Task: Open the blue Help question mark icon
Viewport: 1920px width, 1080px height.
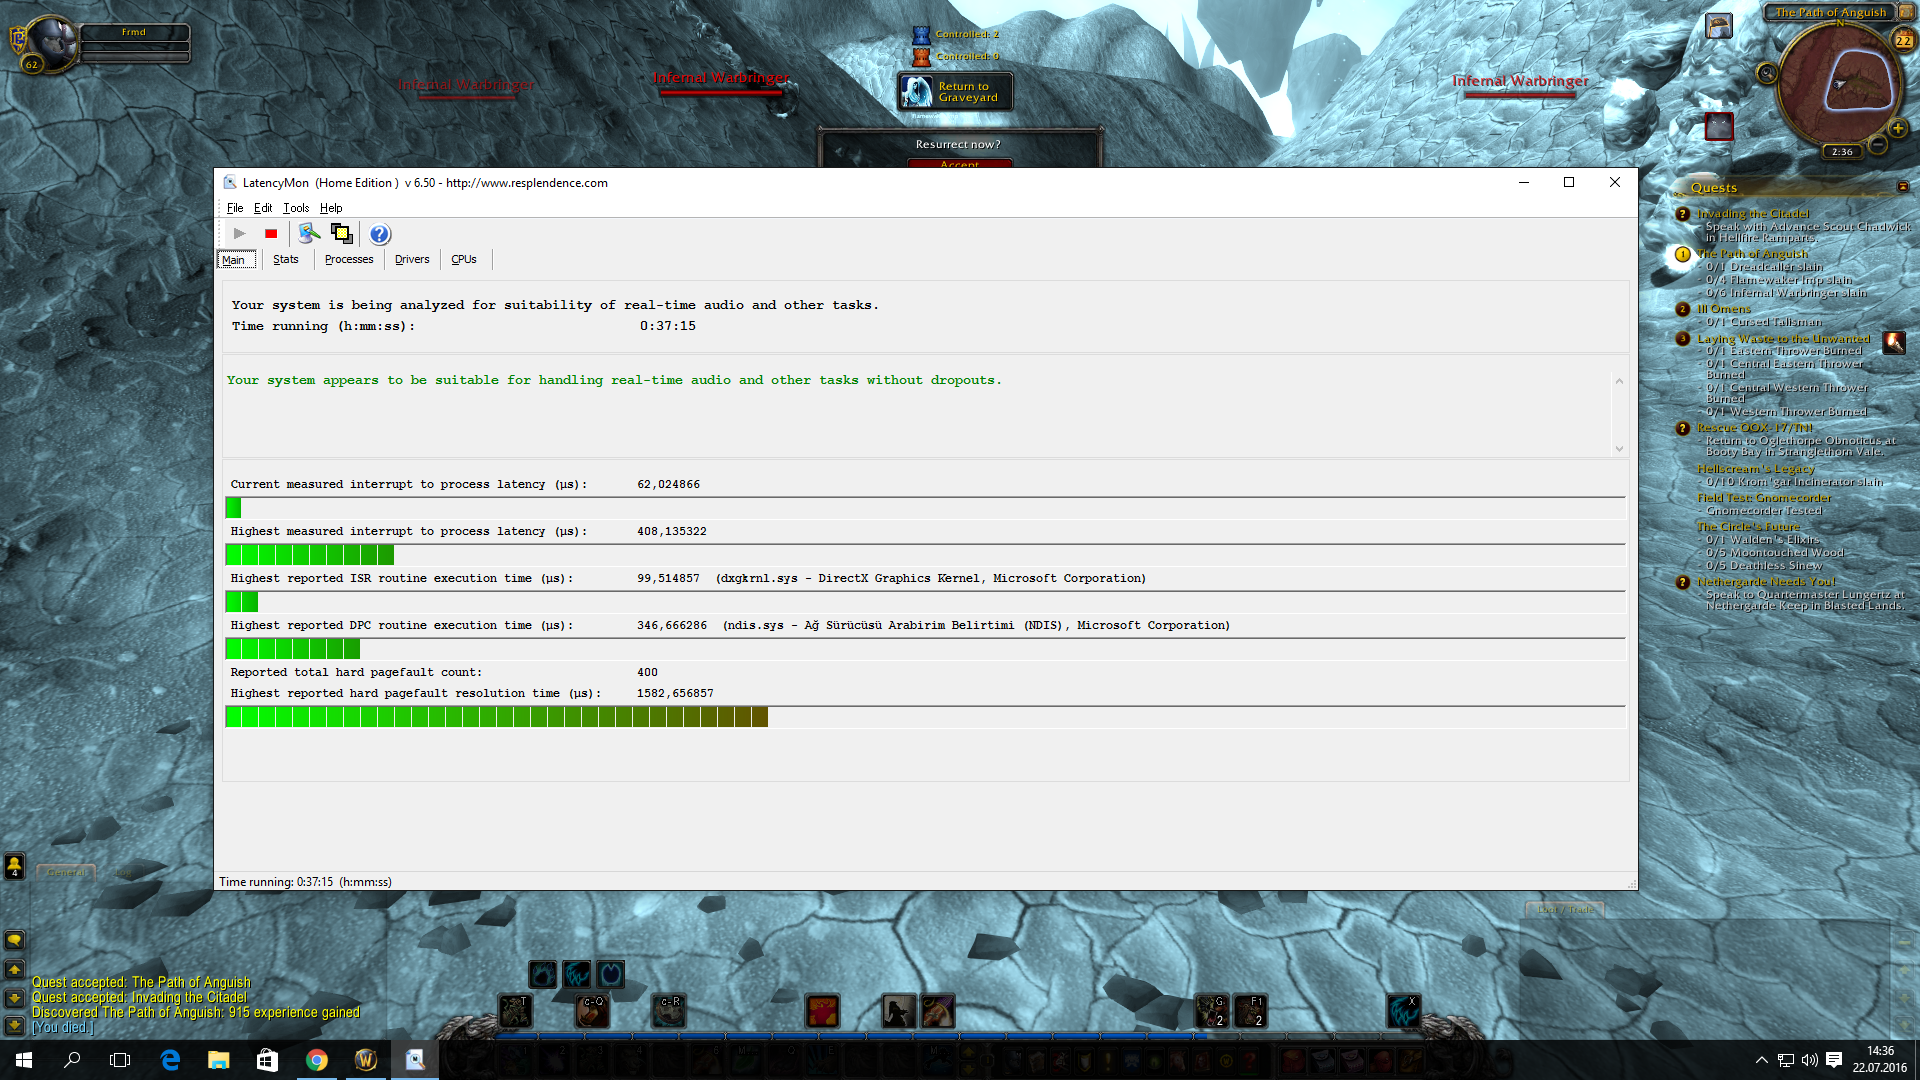Action: click(380, 234)
